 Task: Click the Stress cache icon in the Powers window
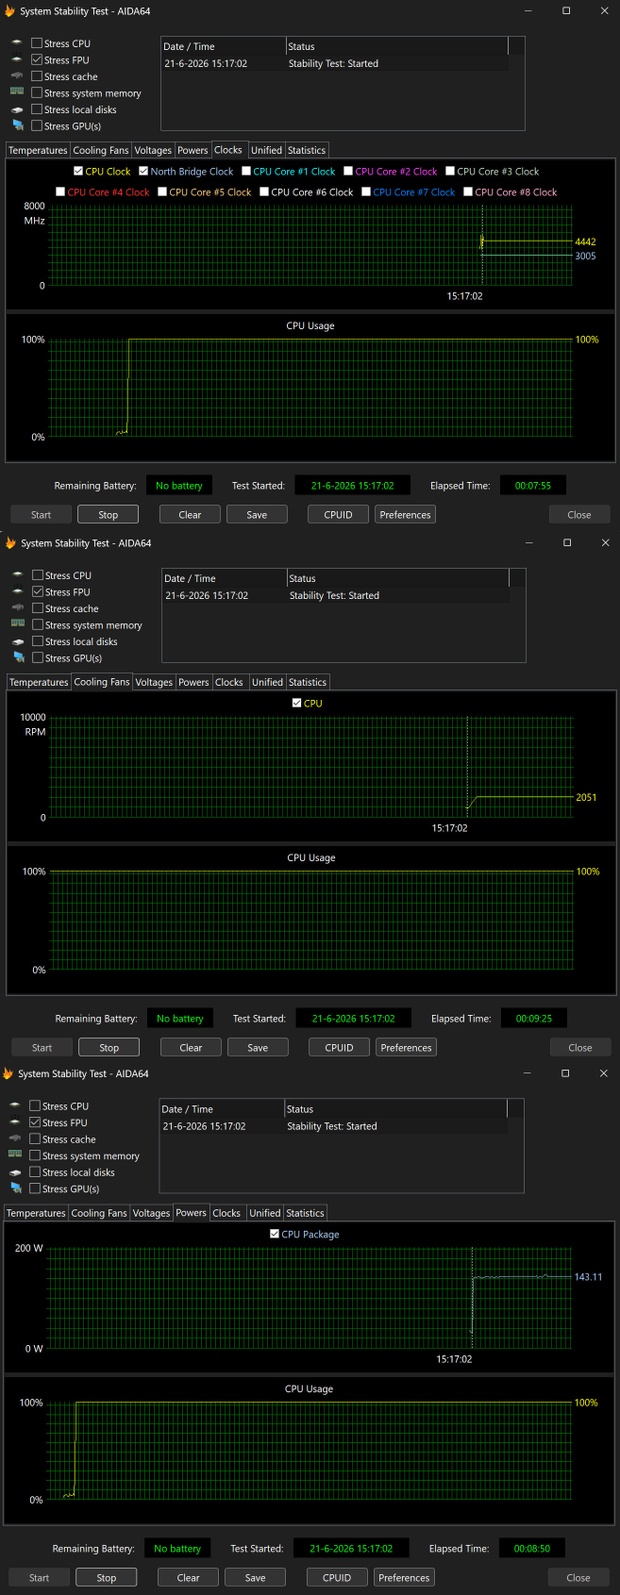16,1139
